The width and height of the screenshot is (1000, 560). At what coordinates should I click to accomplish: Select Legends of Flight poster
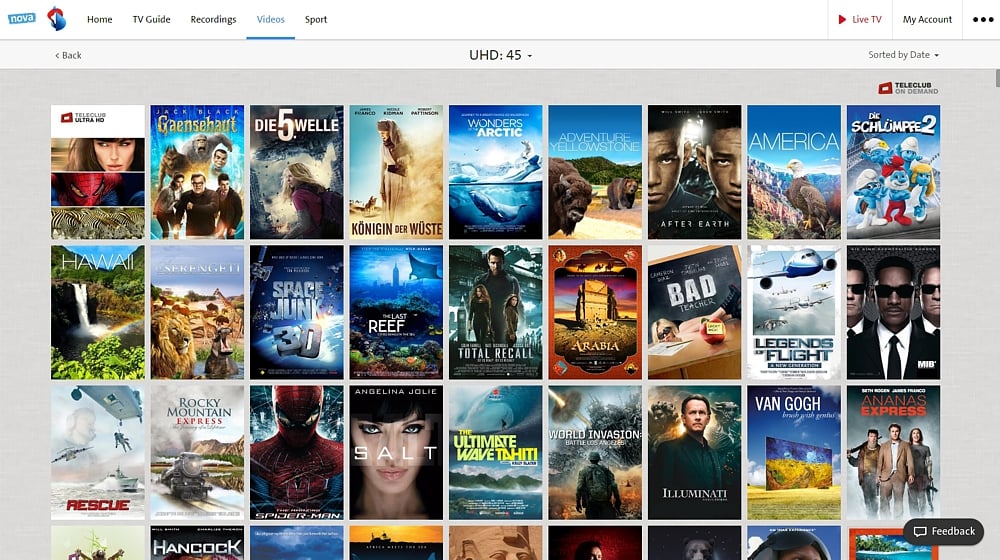(x=794, y=313)
